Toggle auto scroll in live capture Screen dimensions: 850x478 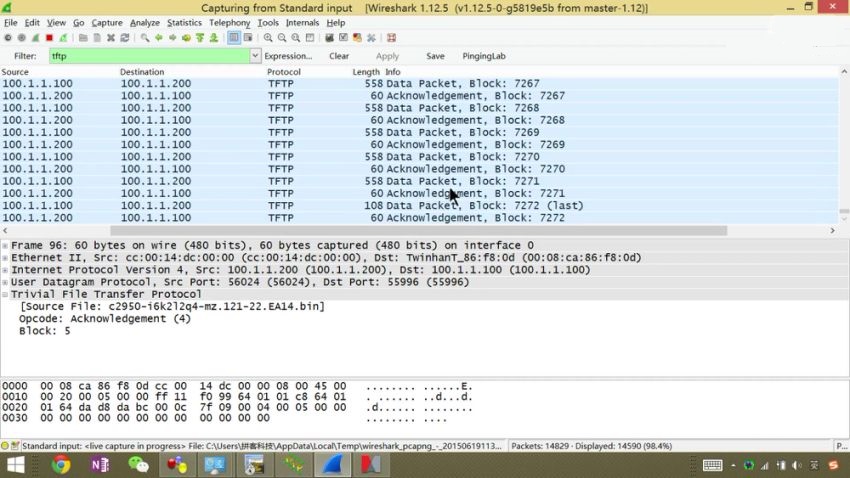[x=248, y=38]
